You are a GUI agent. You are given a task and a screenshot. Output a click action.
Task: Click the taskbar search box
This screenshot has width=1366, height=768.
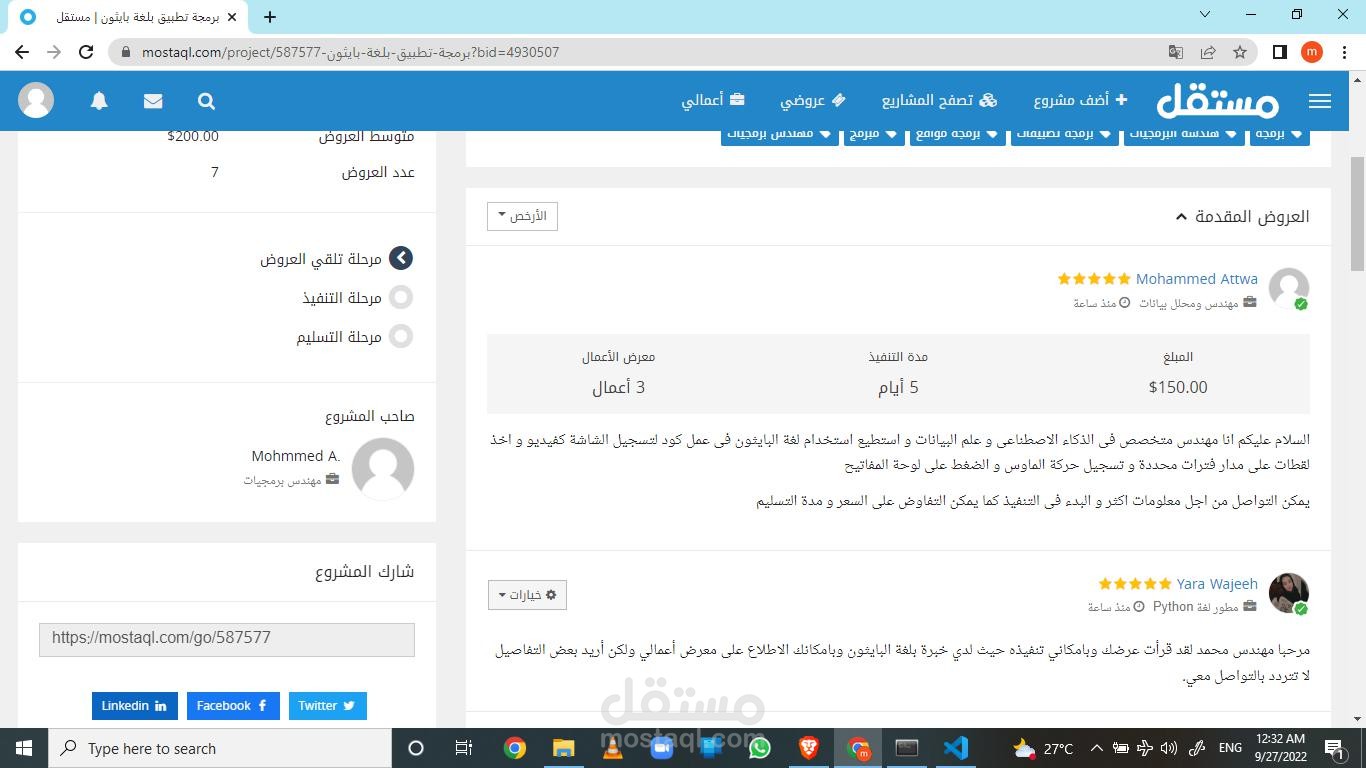tap(220, 748)
